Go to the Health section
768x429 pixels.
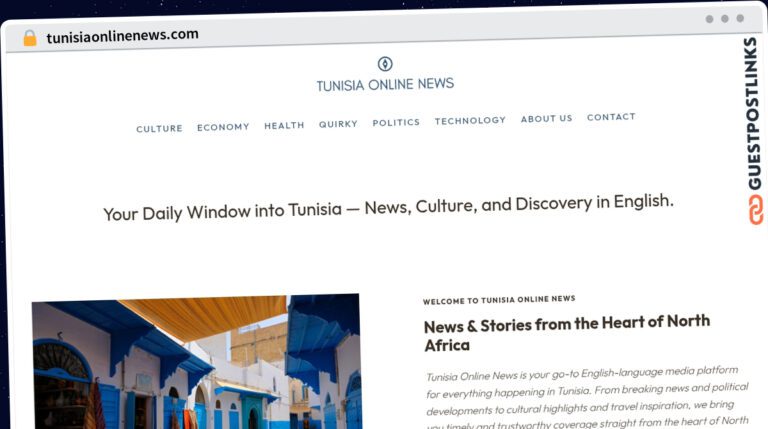[284, 125]
